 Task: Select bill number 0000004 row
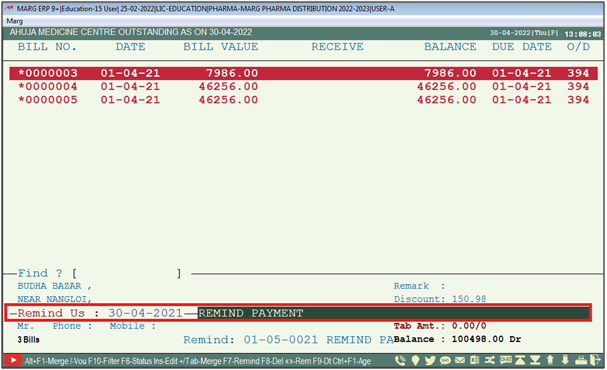304,86
